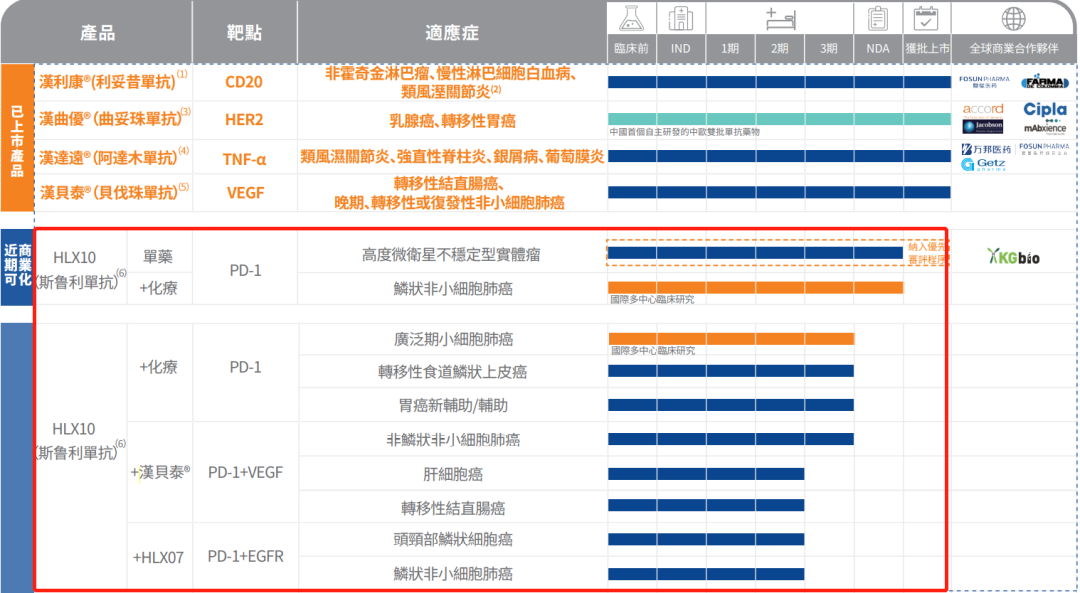Click the mAbxience logo
This screenshot has width=1080, height=593.
[x=1045, y=127]
